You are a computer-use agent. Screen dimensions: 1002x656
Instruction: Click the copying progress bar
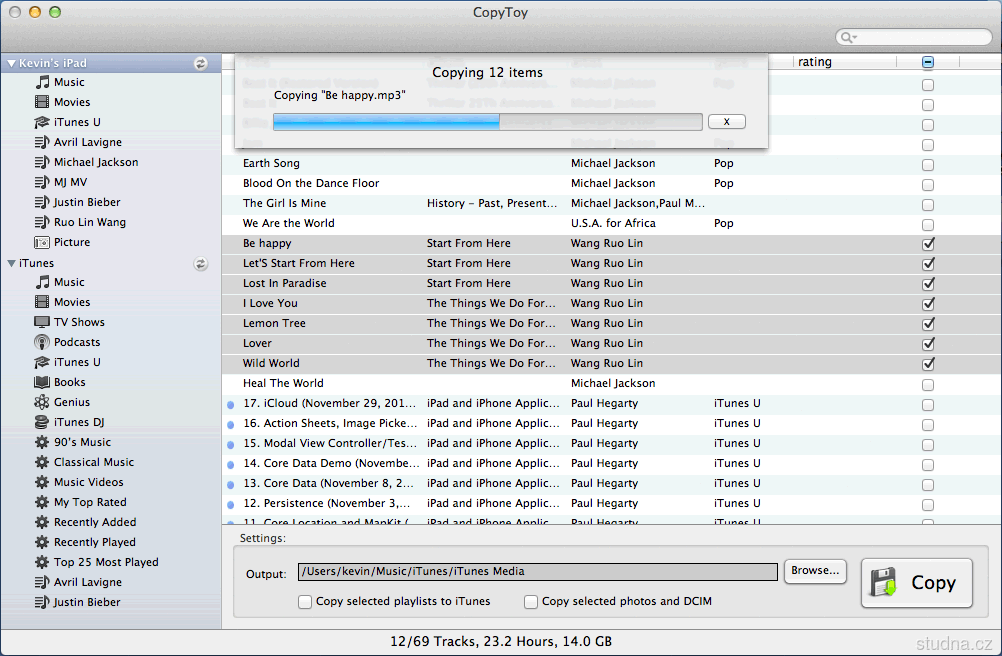pyautogui.click(x=488, y=121)
